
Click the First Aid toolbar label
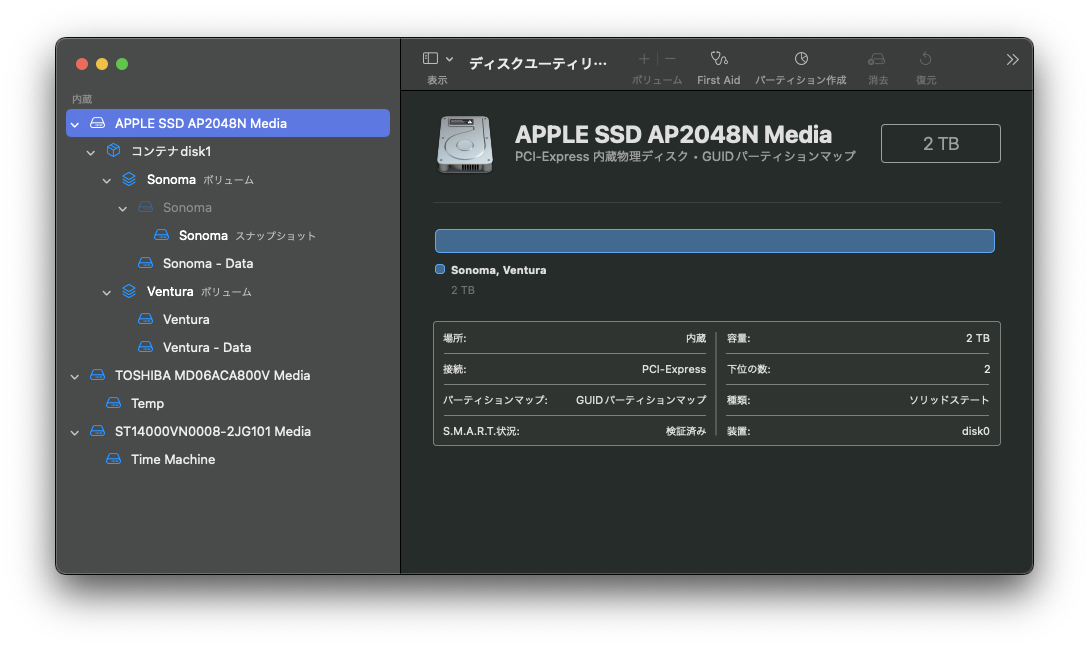(x=719, y=81)
